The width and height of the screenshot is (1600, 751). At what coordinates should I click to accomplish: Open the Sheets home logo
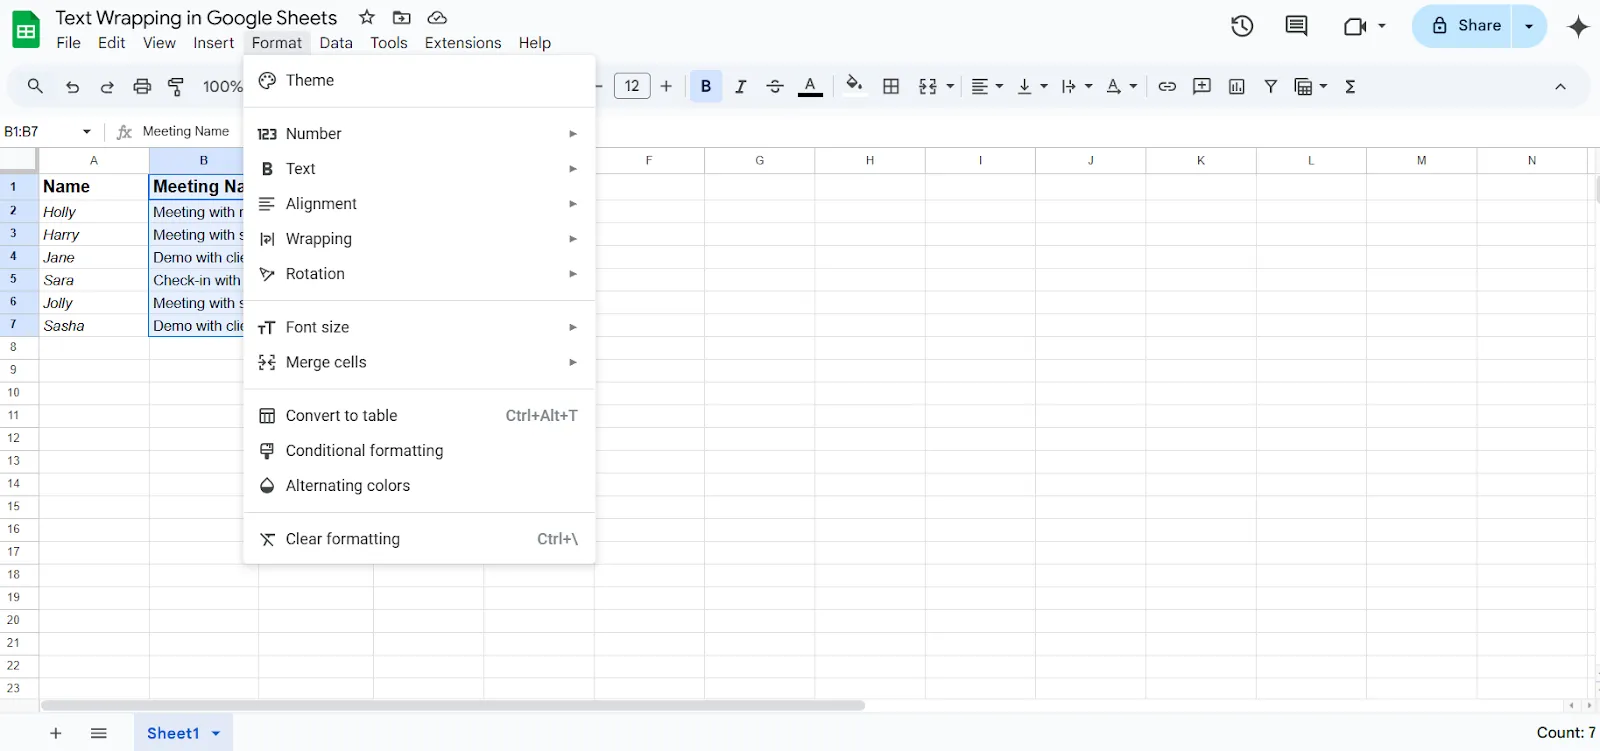pos(26,30)
